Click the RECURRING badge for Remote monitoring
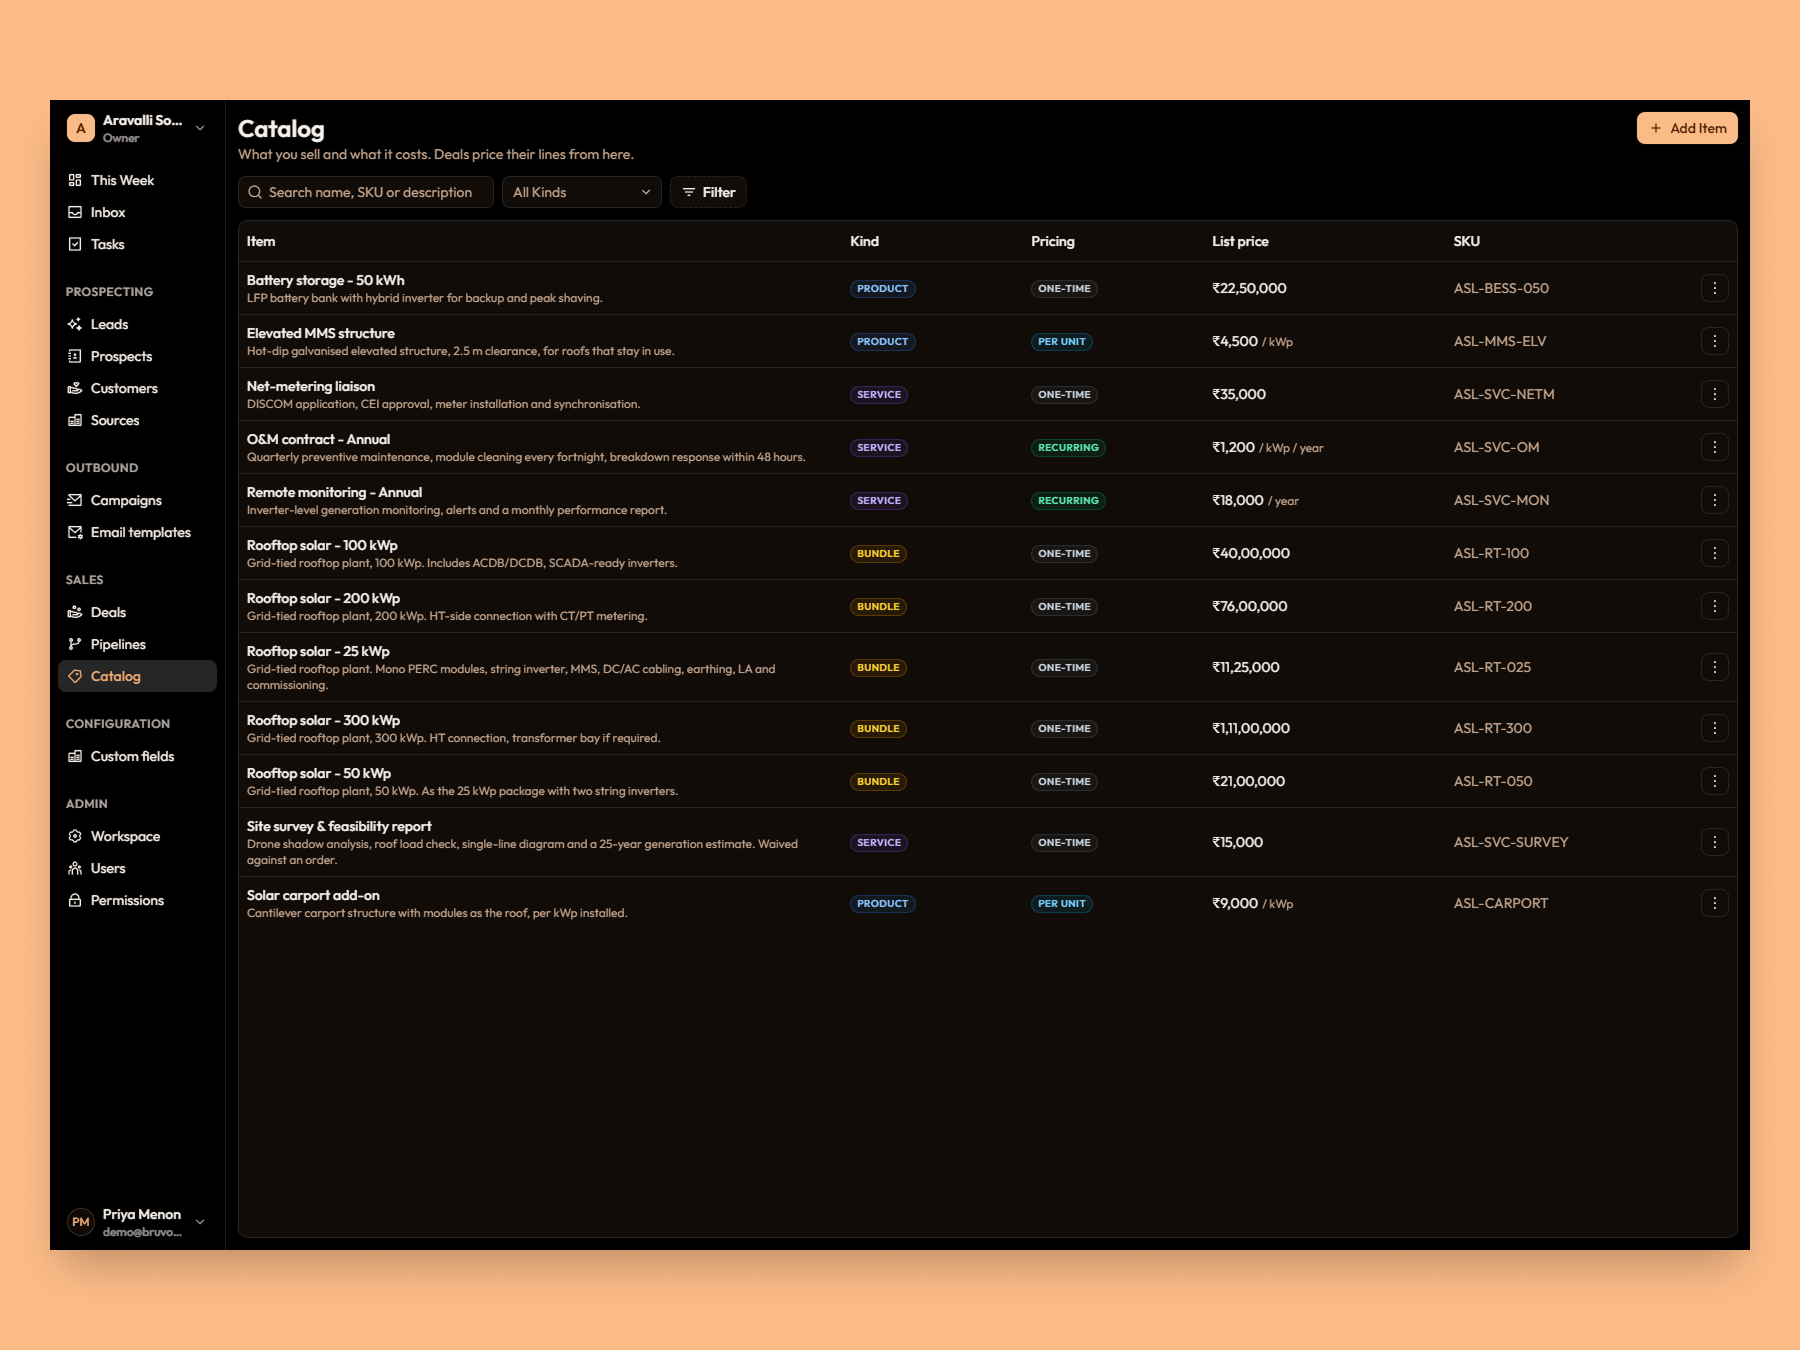 (x=1068, y=500)
